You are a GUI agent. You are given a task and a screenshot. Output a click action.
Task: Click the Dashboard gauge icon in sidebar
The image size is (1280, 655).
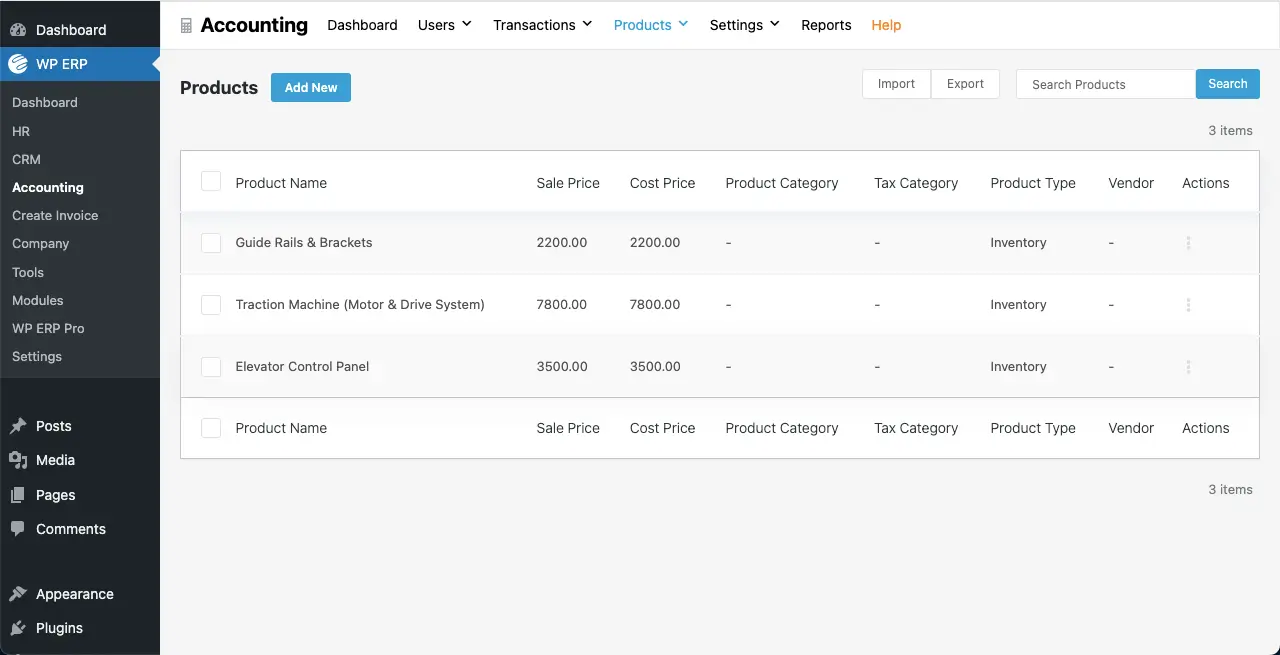click(18, 30)
